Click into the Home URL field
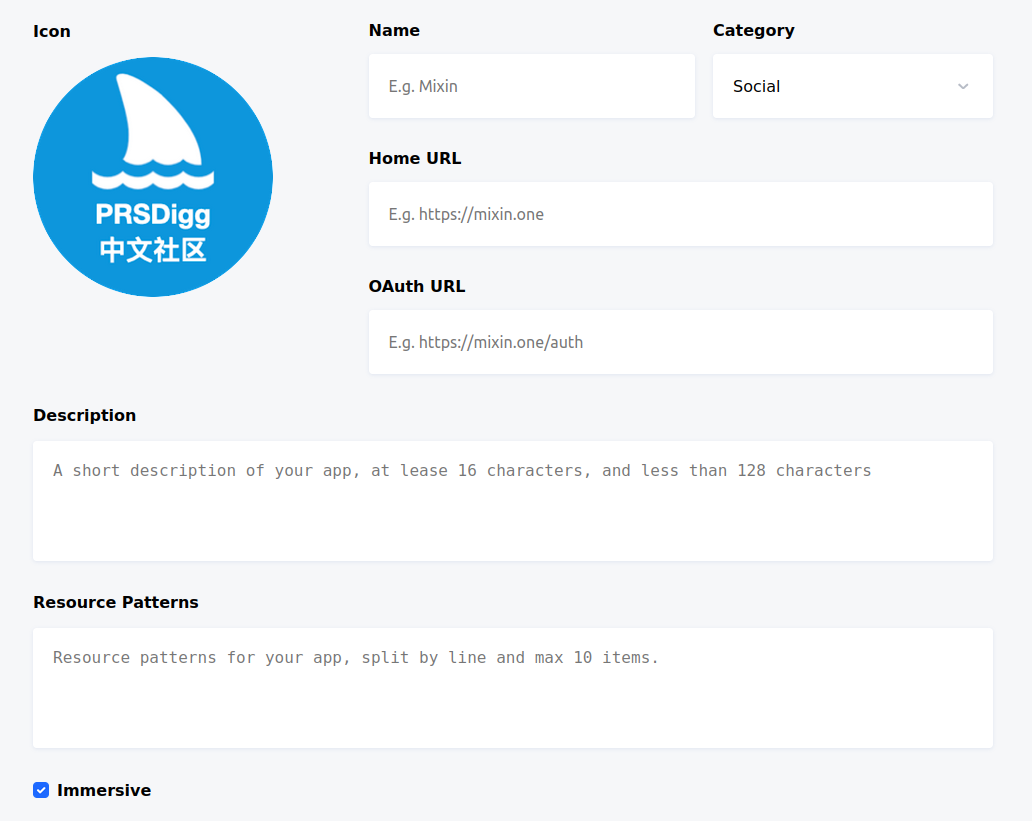Image resolution: width=1032 pixels, height=821 pixels. (680, 214)
